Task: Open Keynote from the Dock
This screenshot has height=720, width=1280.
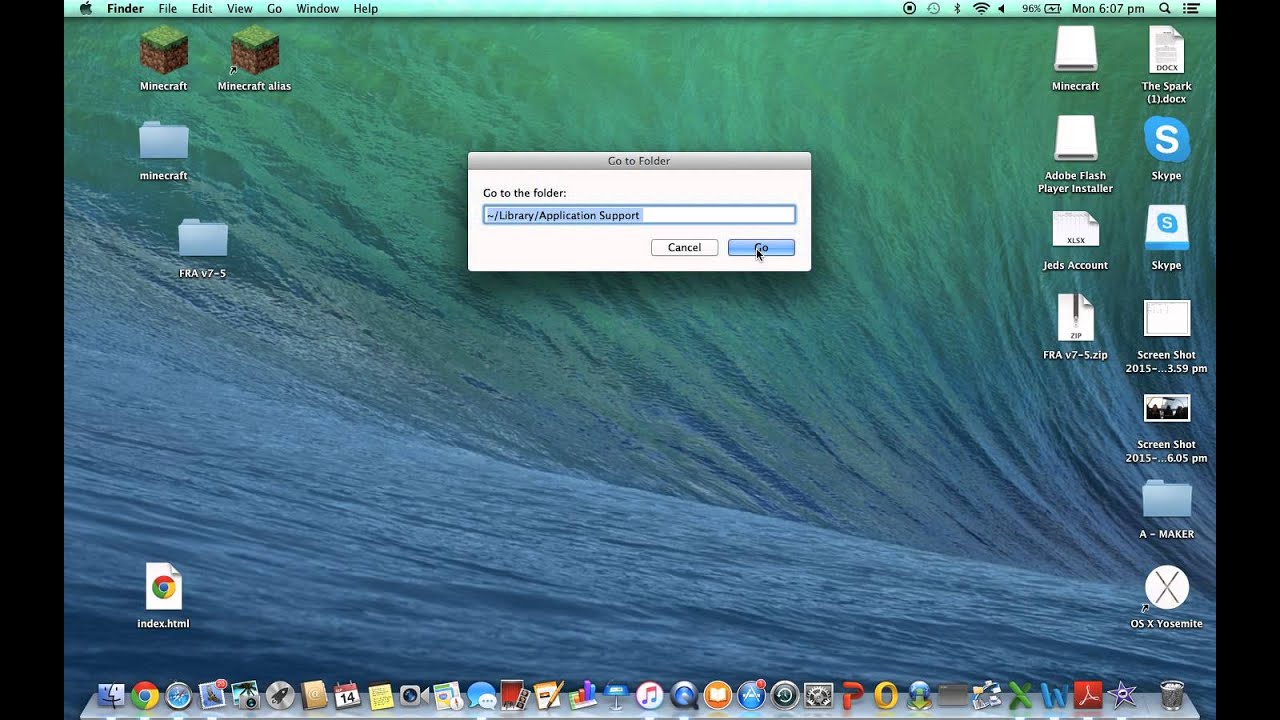Action: [x=616, y=695]
